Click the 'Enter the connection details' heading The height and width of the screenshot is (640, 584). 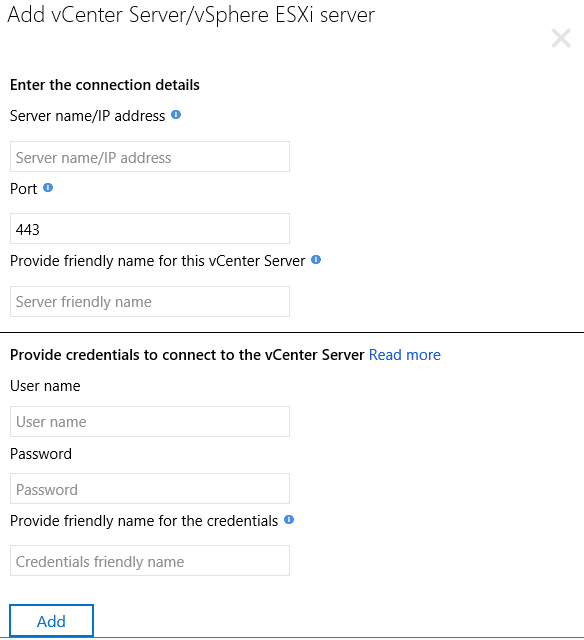coord(105,85)
